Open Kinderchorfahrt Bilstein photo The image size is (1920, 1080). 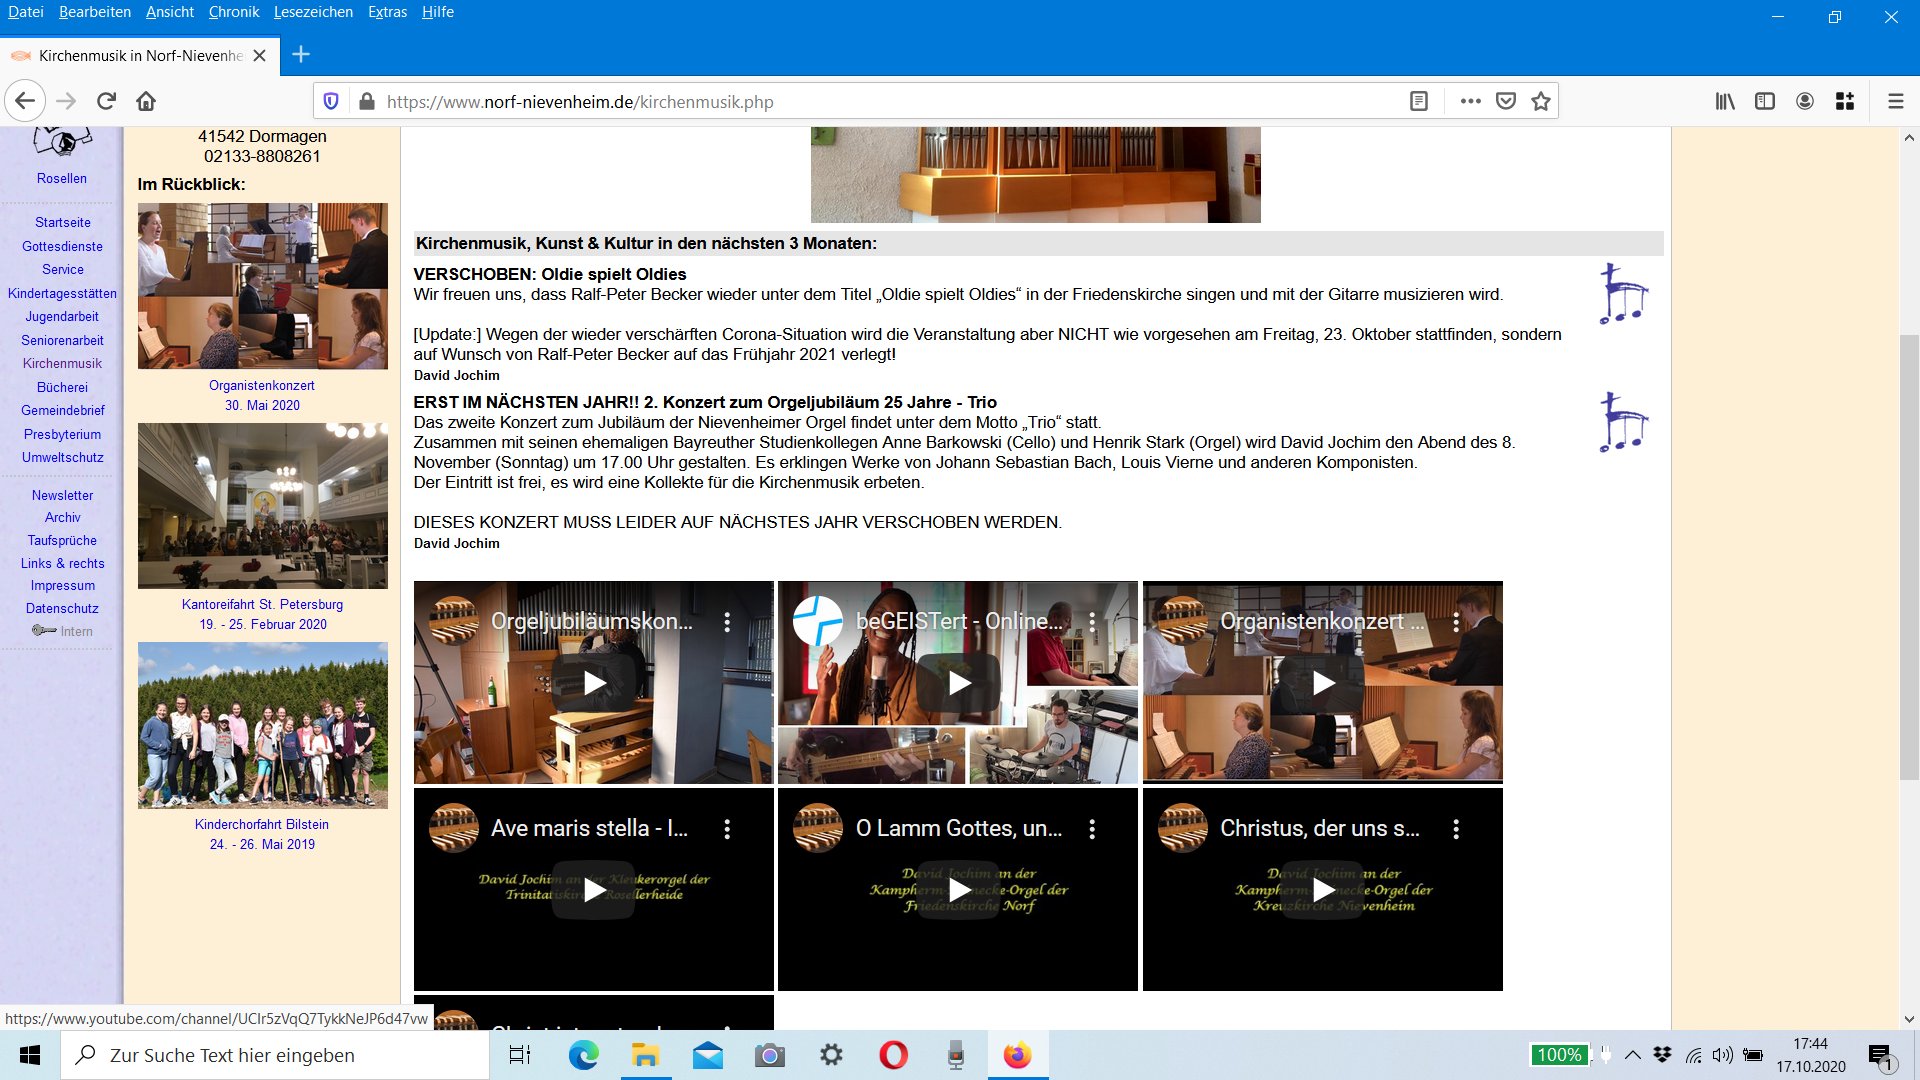click(x=263, y=725)
